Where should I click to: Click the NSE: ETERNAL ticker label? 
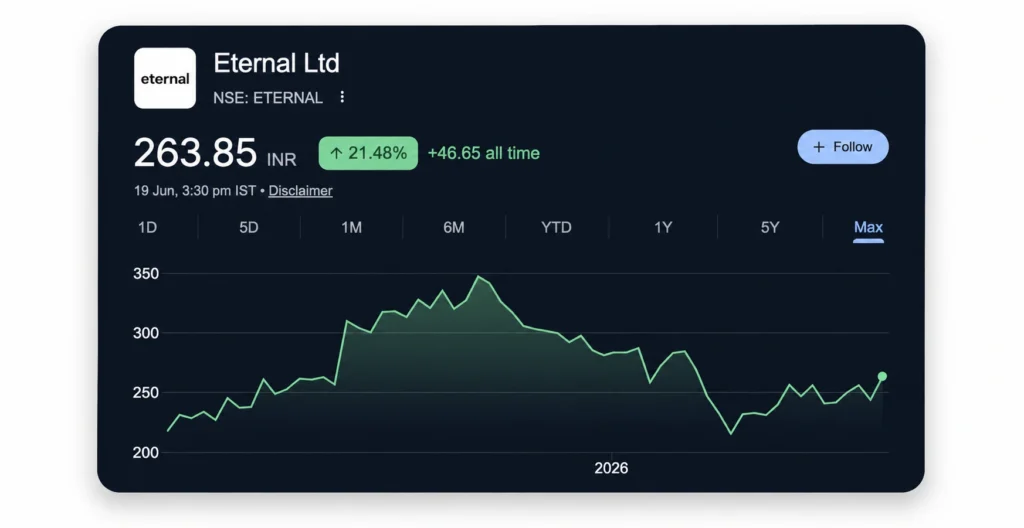point(268,98)
